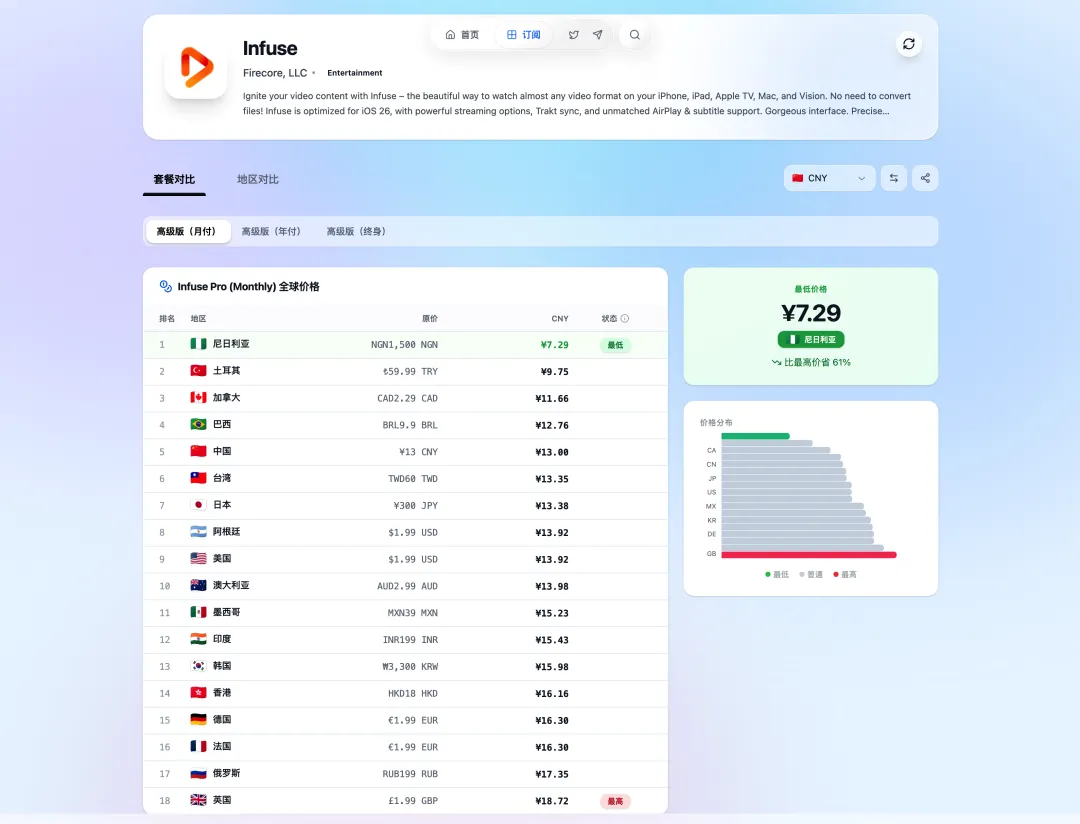Click the Infuse Pro (Monthly) 全球价格 heading
This screenshot has width=1080, height=824.
(x=249, y=287)
